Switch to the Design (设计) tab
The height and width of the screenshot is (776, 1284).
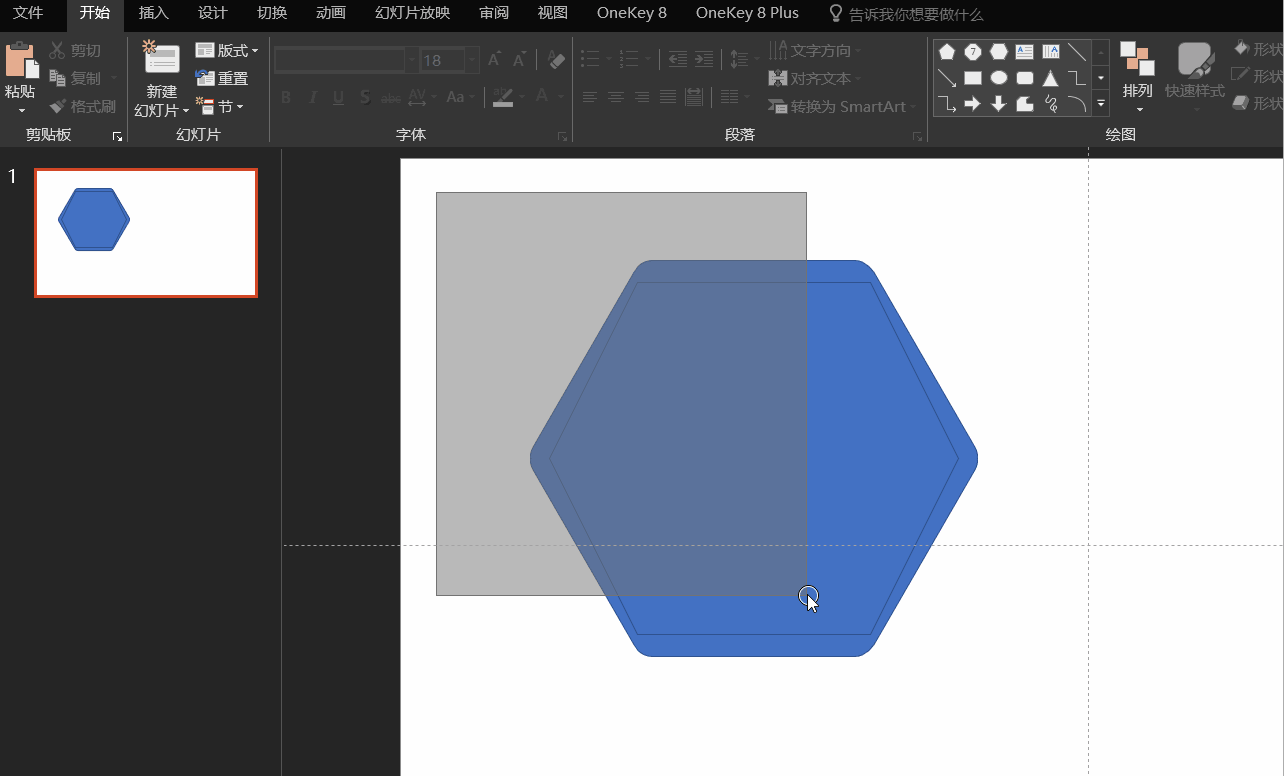pyautogui.click(x=213, y=13)
